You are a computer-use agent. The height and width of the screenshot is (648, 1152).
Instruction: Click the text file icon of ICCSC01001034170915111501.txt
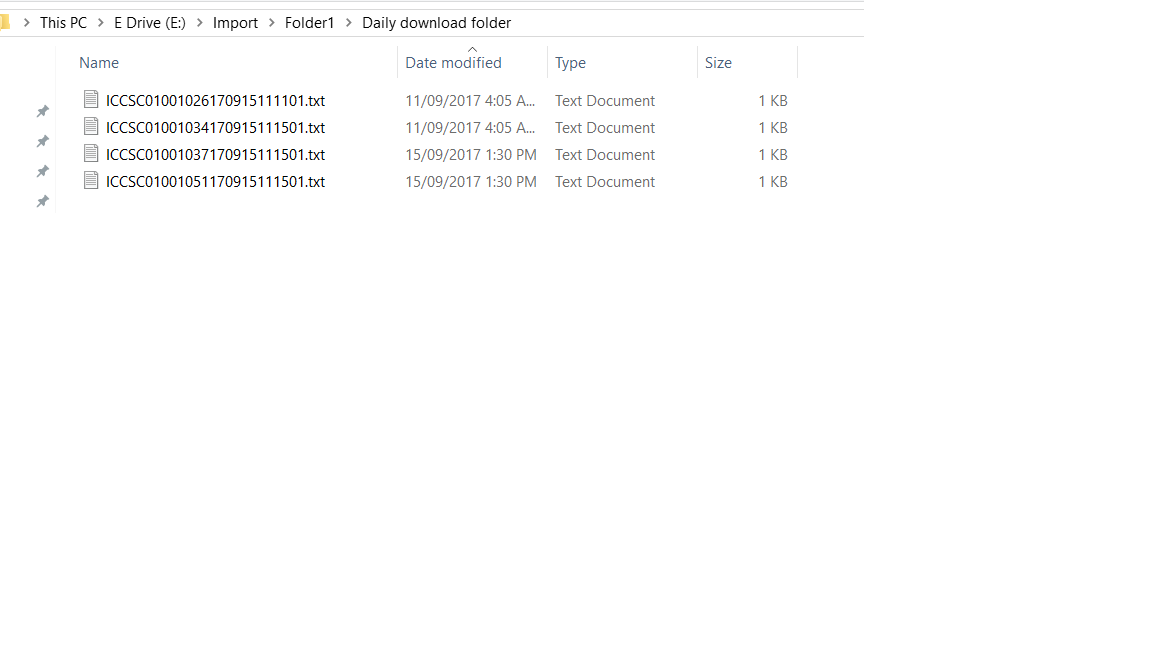click(91, 126)
